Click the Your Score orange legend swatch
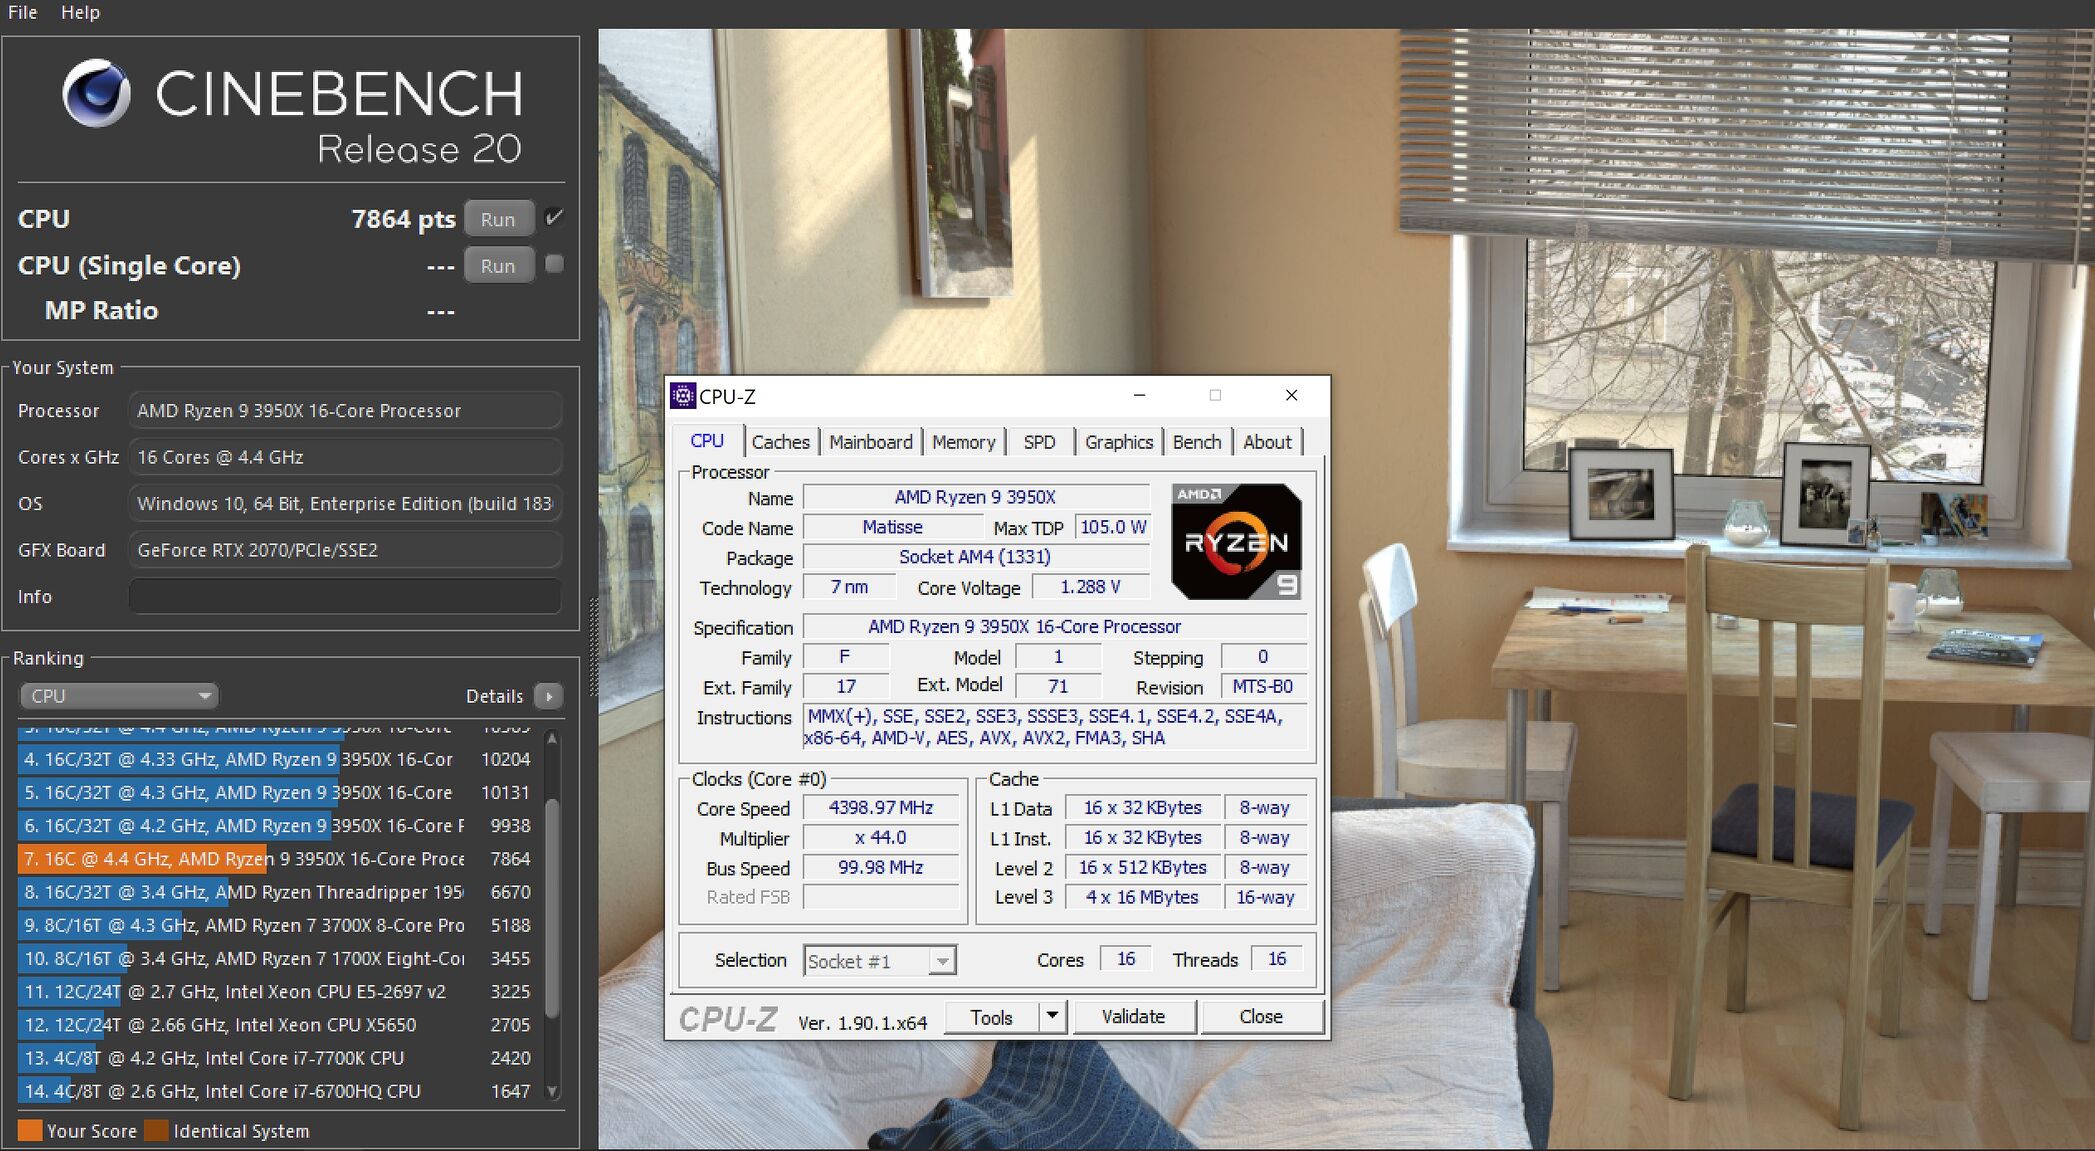The height and width of the screenshot is (1151, 2095). pos(30,1130)
